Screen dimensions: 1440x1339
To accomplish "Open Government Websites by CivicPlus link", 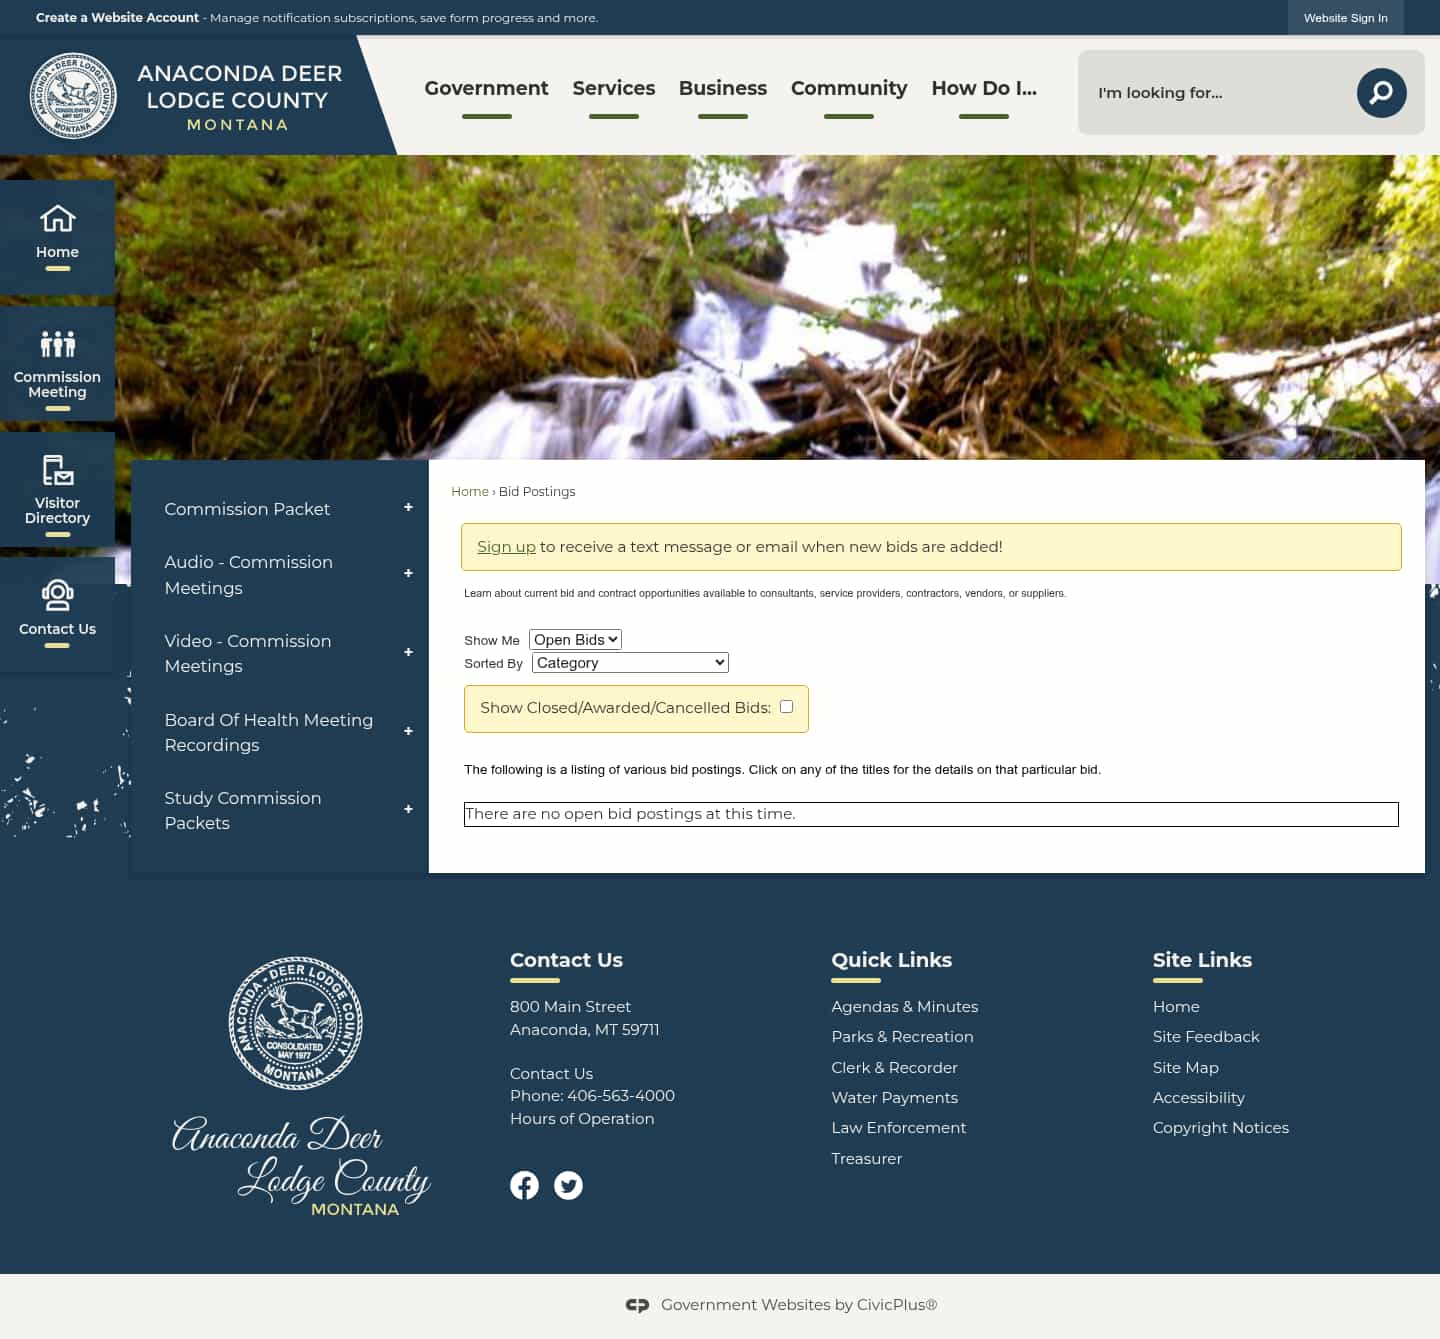I will pyautogui.click(x=799, y=1305).
